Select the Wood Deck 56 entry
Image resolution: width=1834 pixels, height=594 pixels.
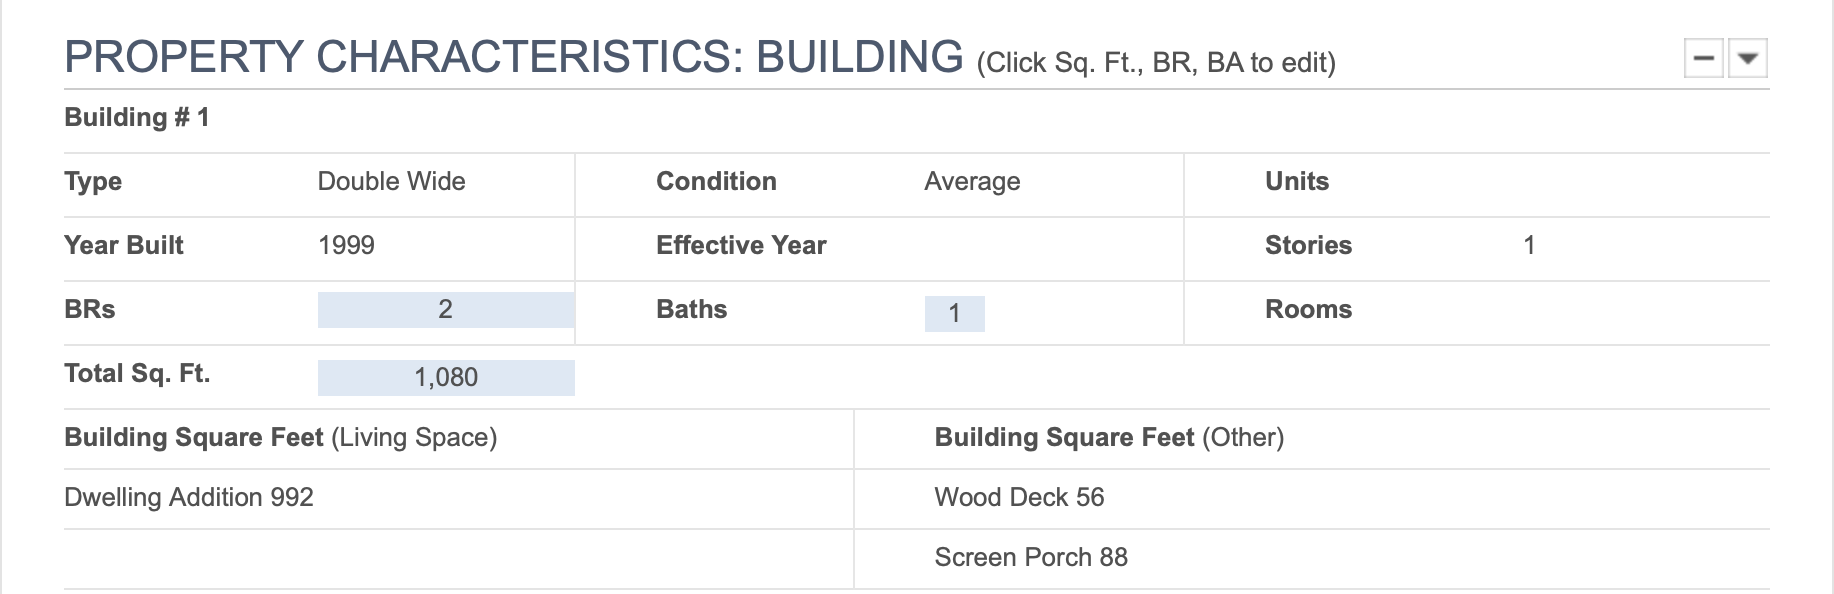pos(1019,498)
